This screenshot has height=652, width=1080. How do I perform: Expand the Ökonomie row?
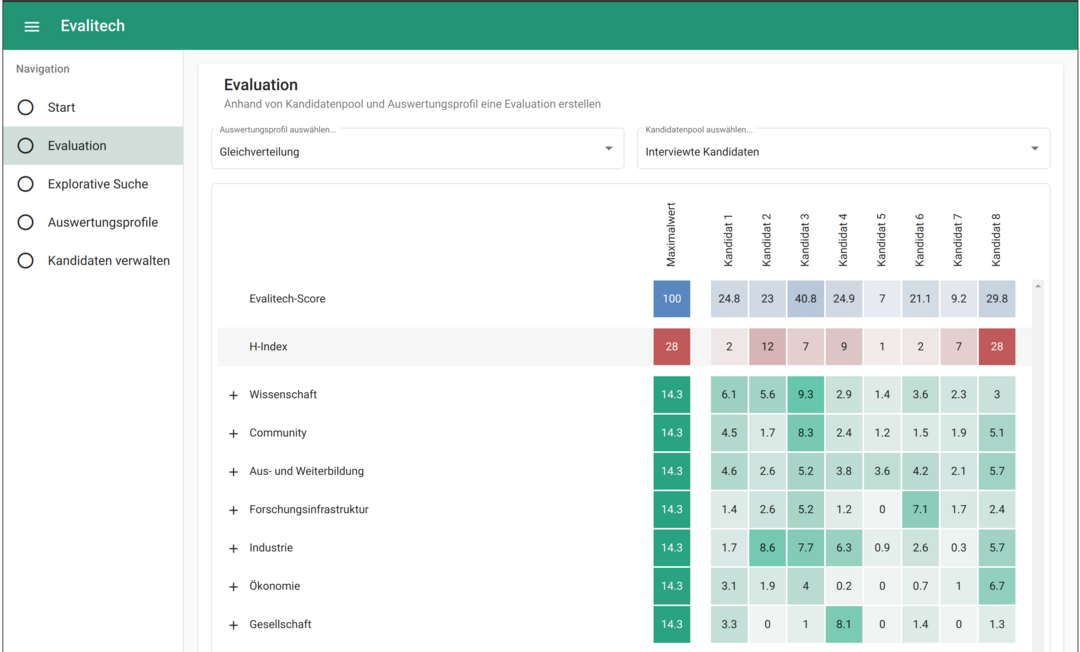(233, 587)
